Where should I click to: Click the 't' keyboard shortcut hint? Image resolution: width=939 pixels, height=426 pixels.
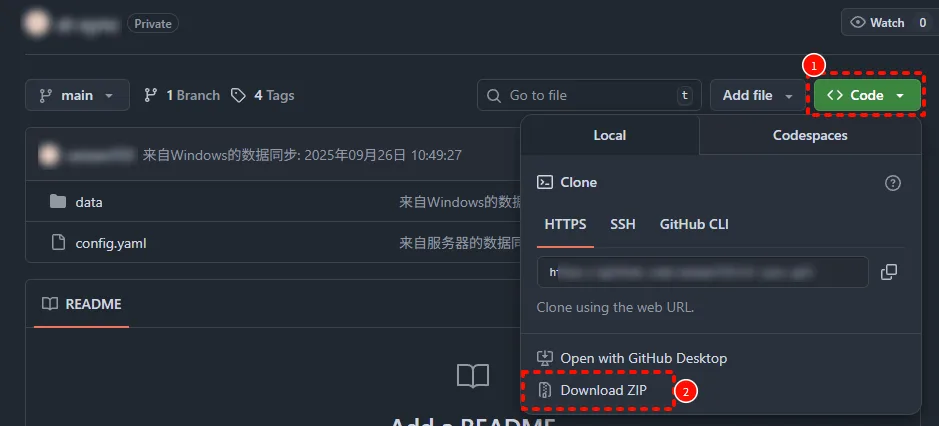(684, 95)
